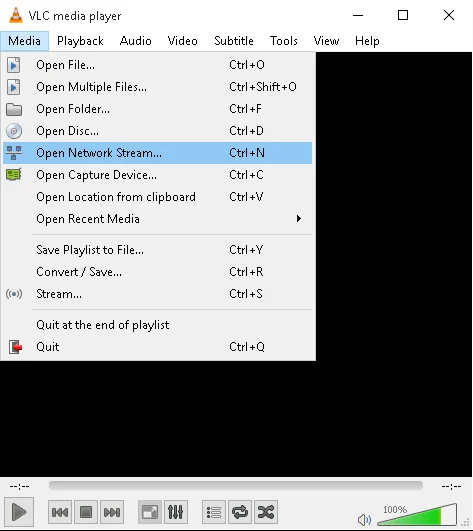Minimize the VLC window

point(358,15)
